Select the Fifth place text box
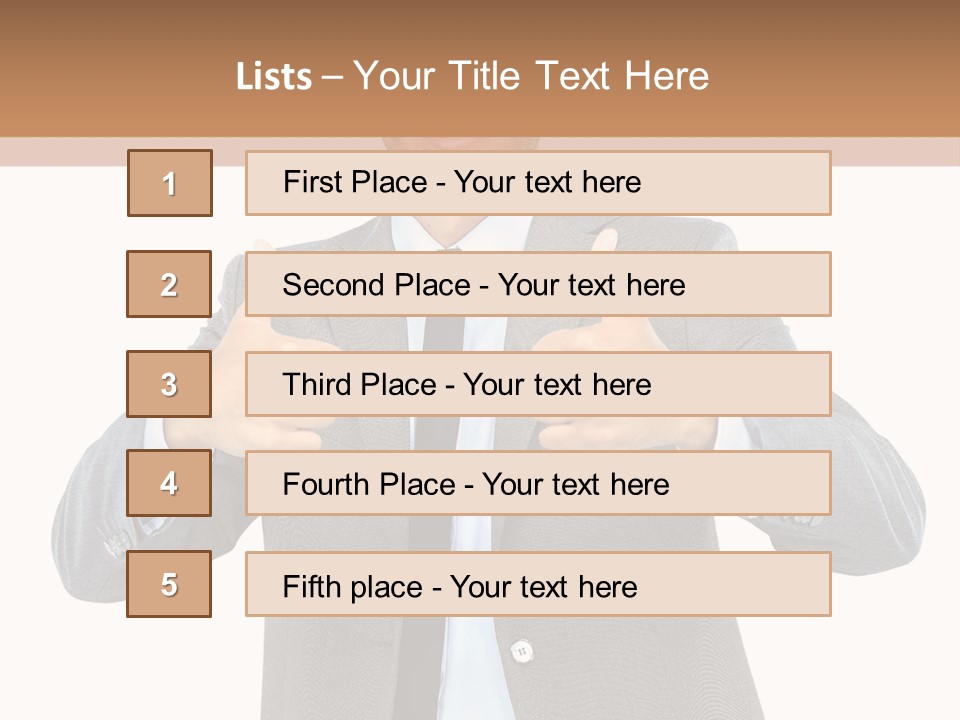The image size is (960, 720). (x=538, y=584)
